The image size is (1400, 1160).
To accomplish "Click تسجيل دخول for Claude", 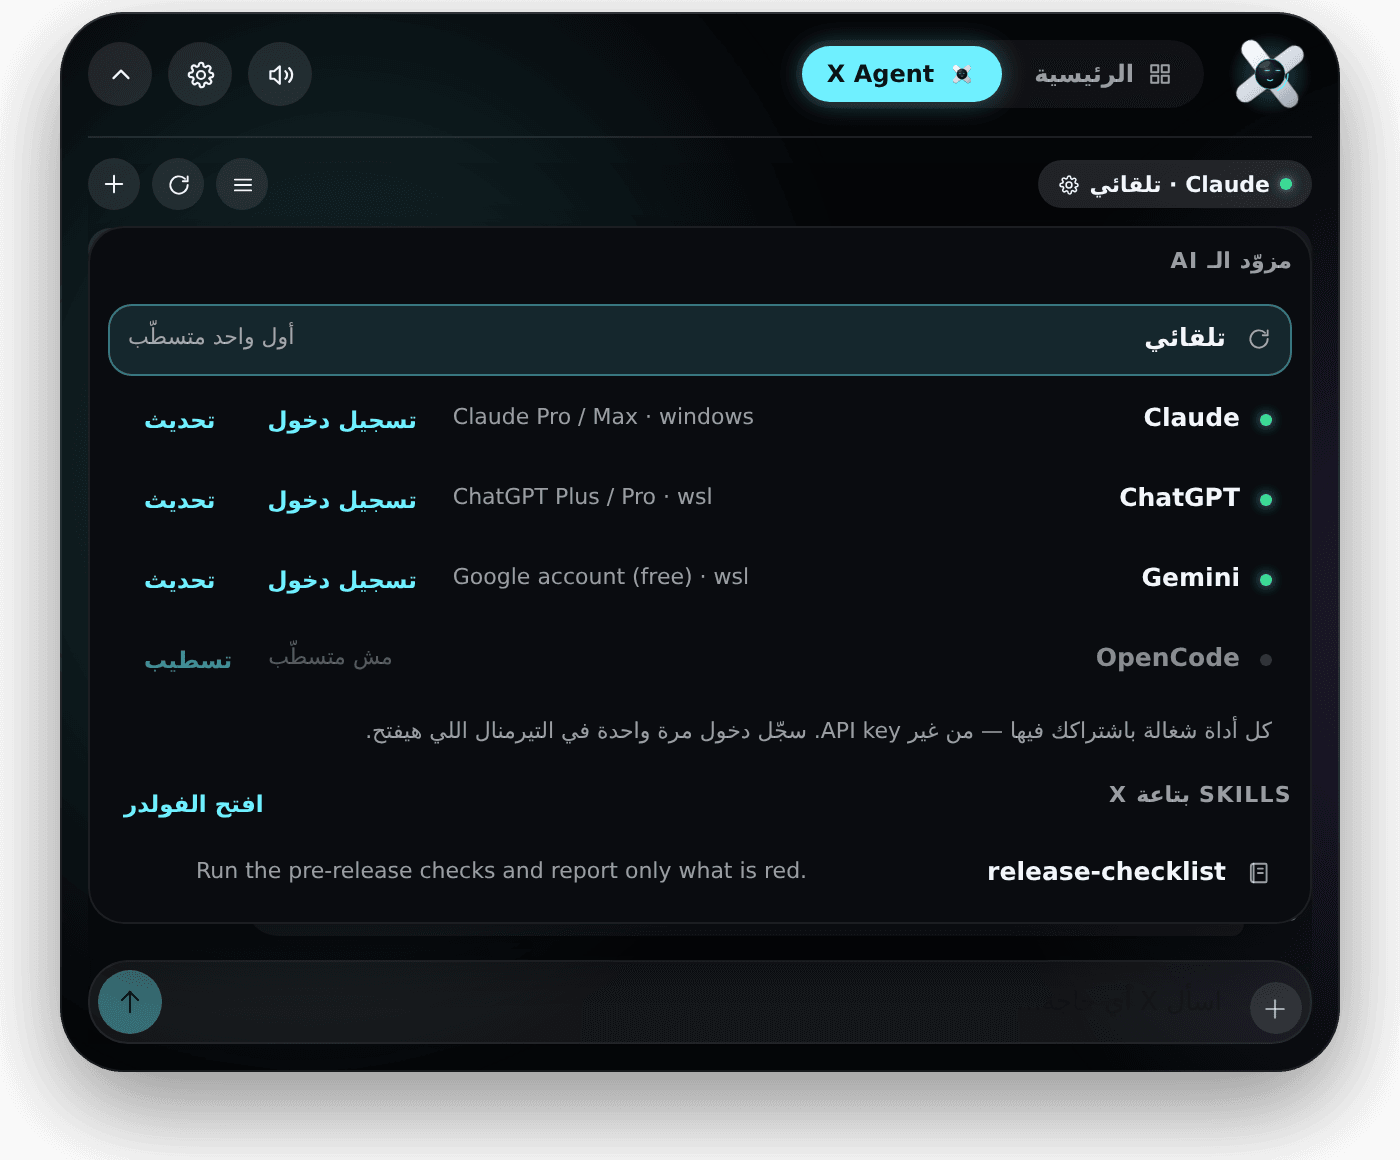I will tap(342, 420).
